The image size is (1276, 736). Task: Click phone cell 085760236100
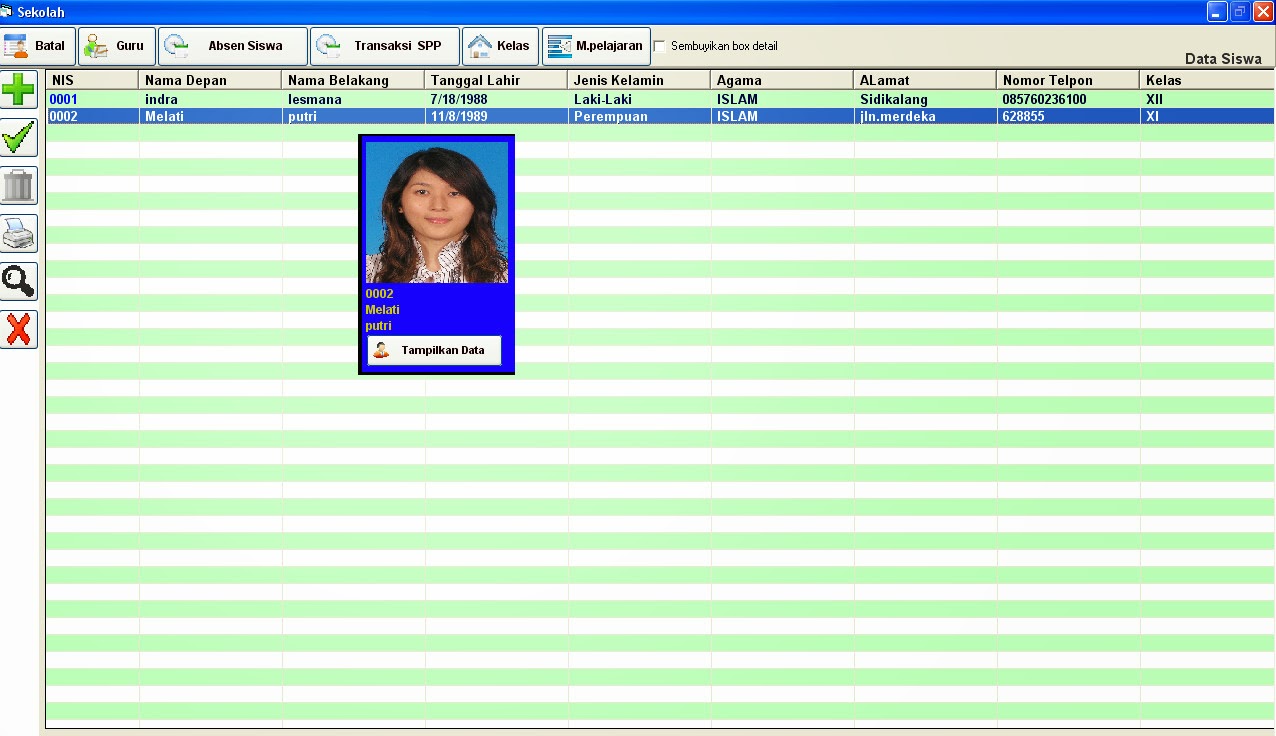1068,99
